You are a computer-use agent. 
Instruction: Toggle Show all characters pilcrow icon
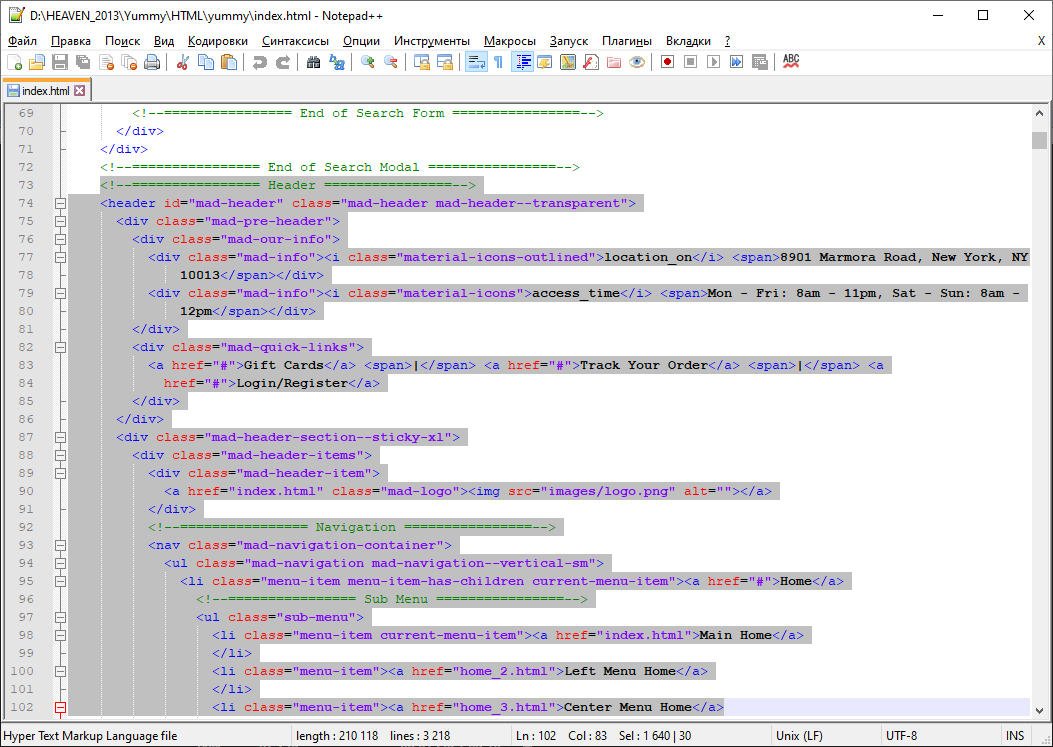coord(498,62)
